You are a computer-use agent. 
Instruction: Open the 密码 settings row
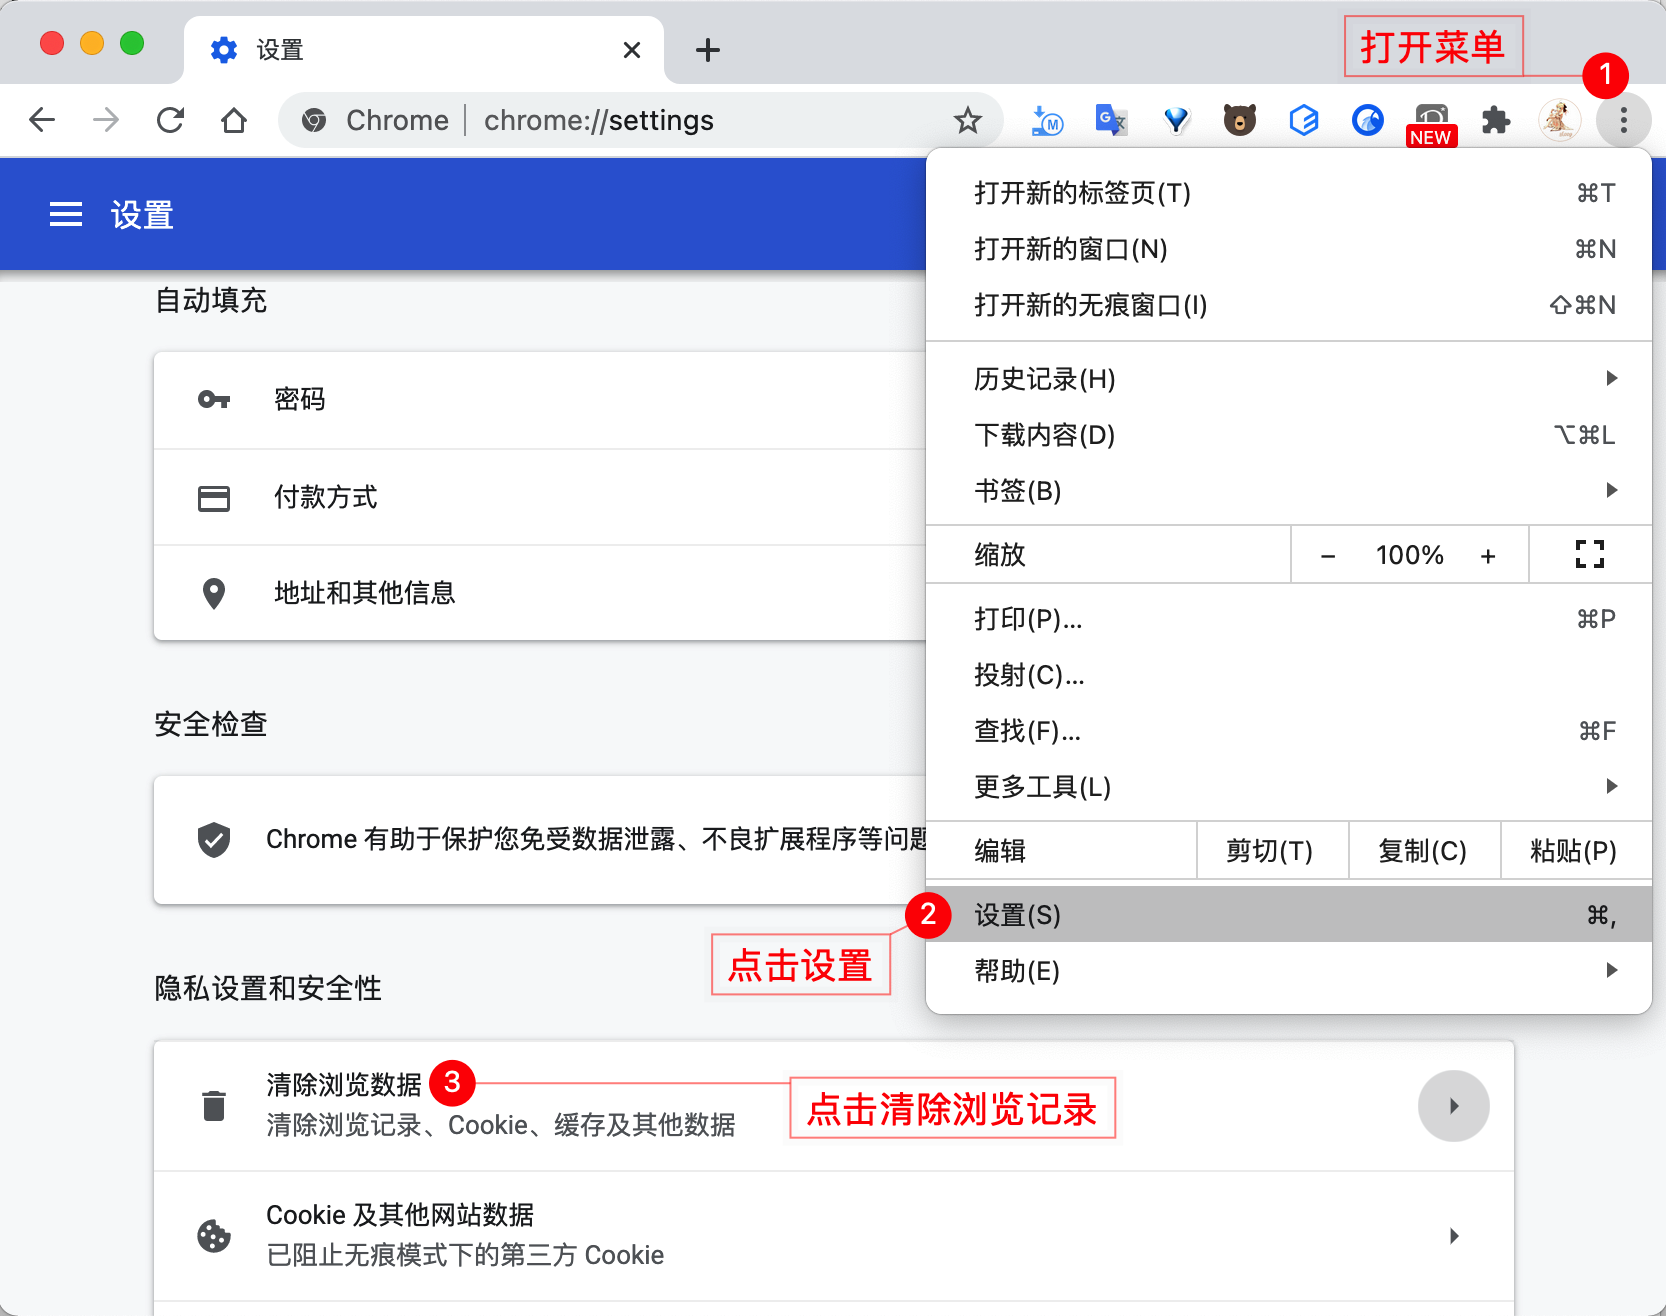tap(540, 400)
